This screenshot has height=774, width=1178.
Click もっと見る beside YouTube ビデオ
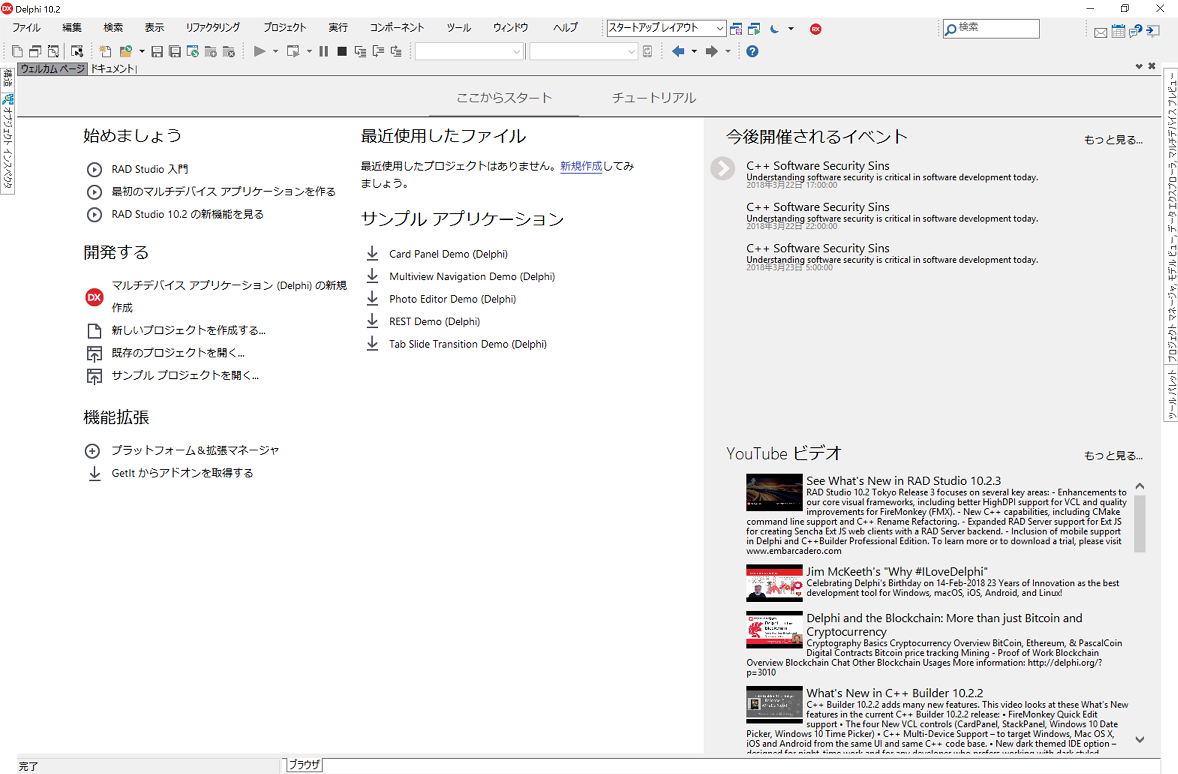(1113, 455)
